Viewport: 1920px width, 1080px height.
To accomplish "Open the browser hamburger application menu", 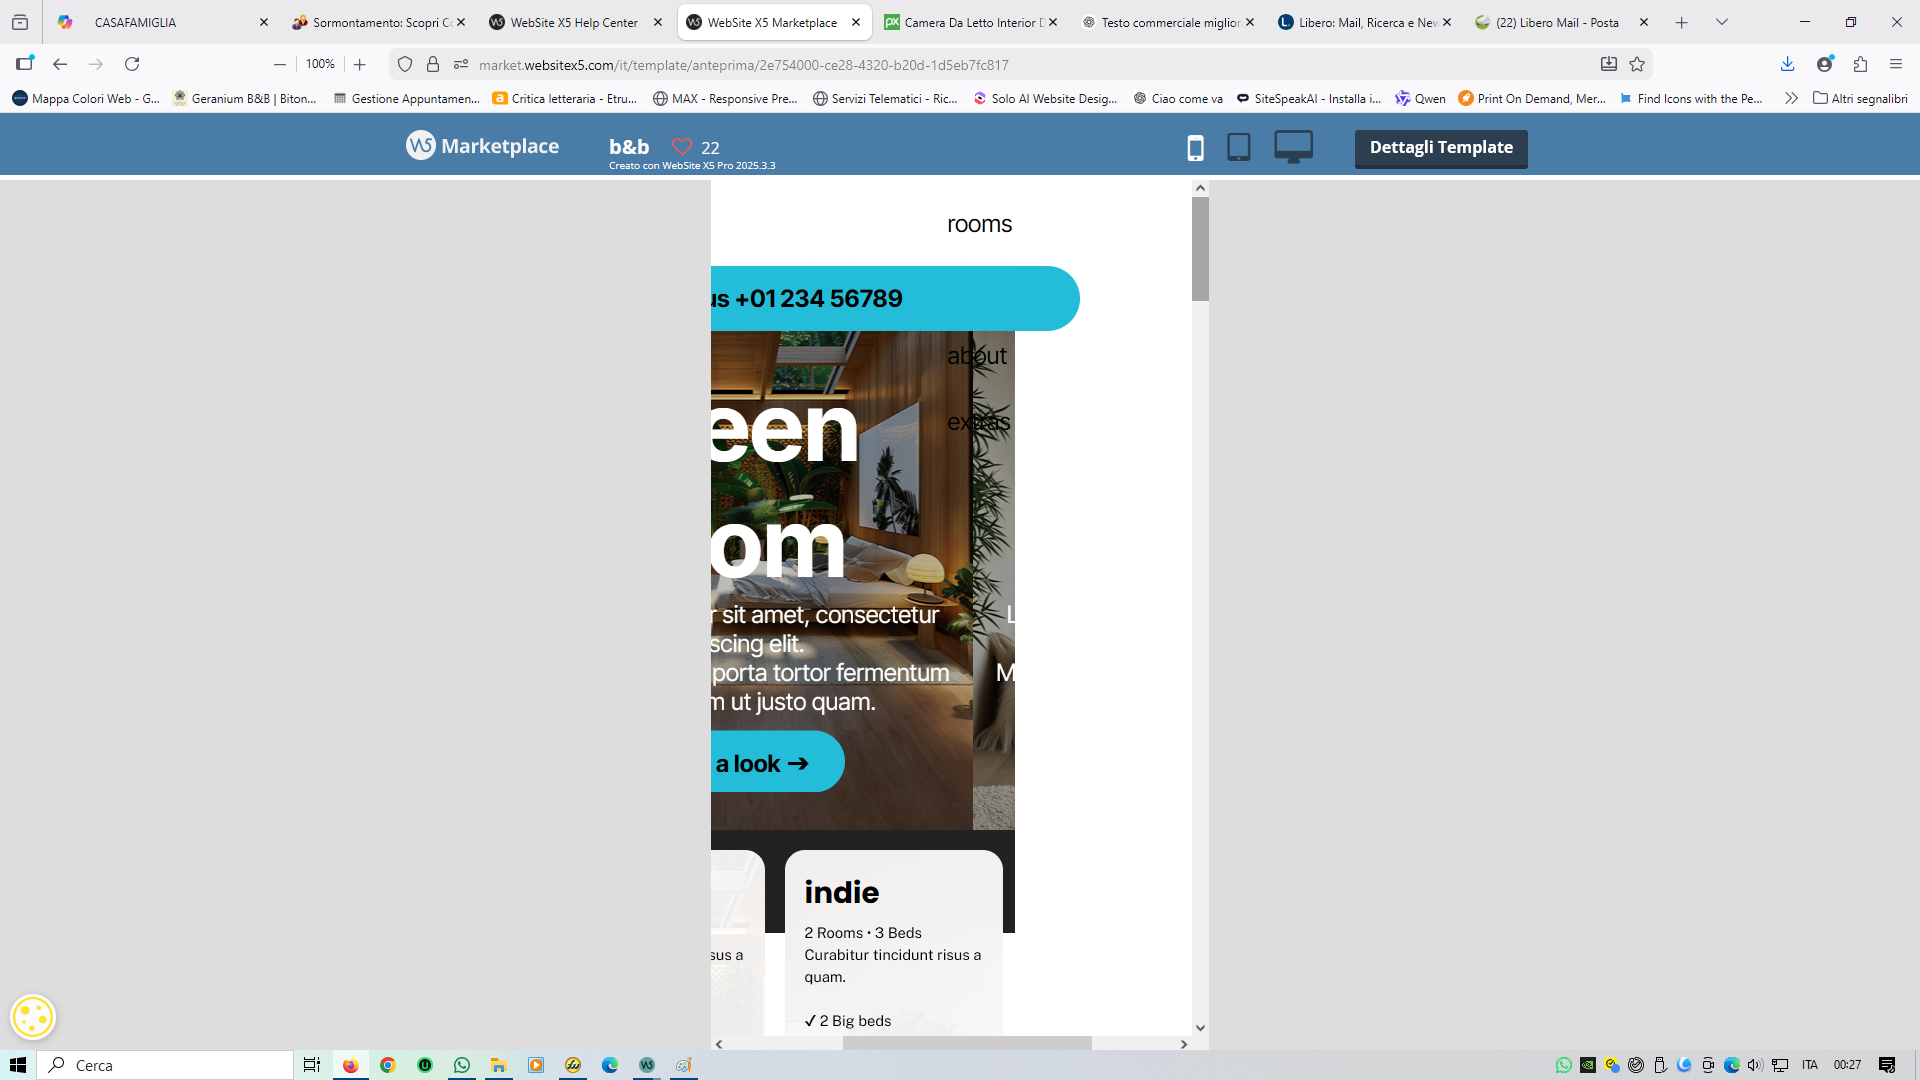I will [1896, 64].
